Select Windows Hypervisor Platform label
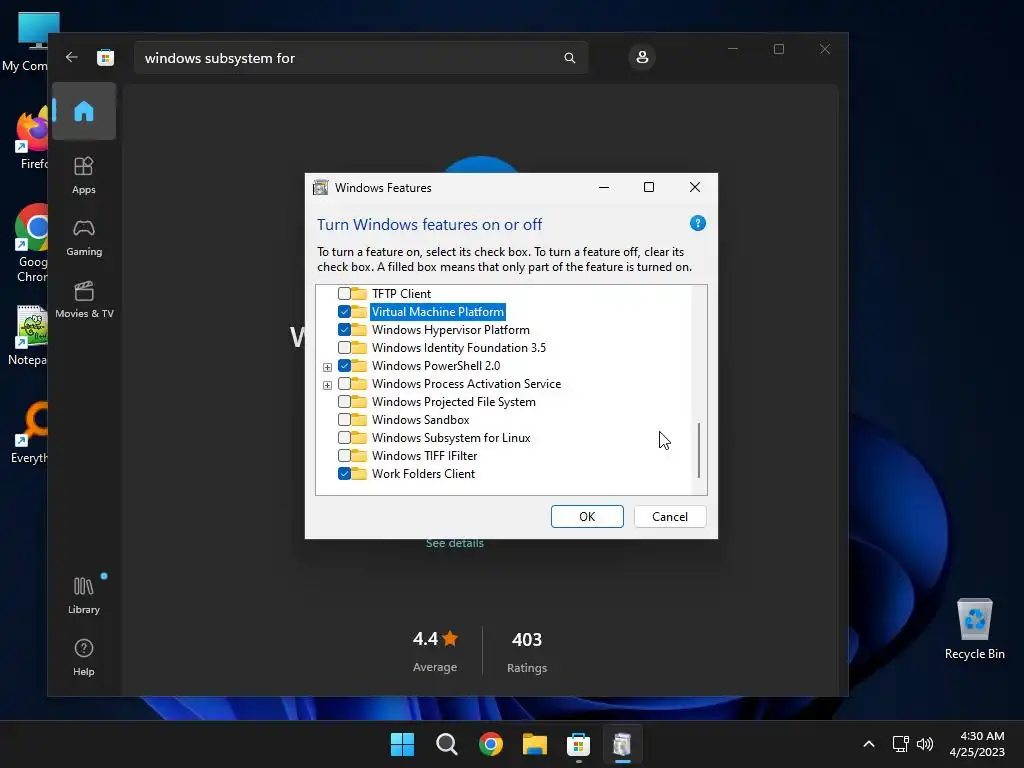 point(451,330)
